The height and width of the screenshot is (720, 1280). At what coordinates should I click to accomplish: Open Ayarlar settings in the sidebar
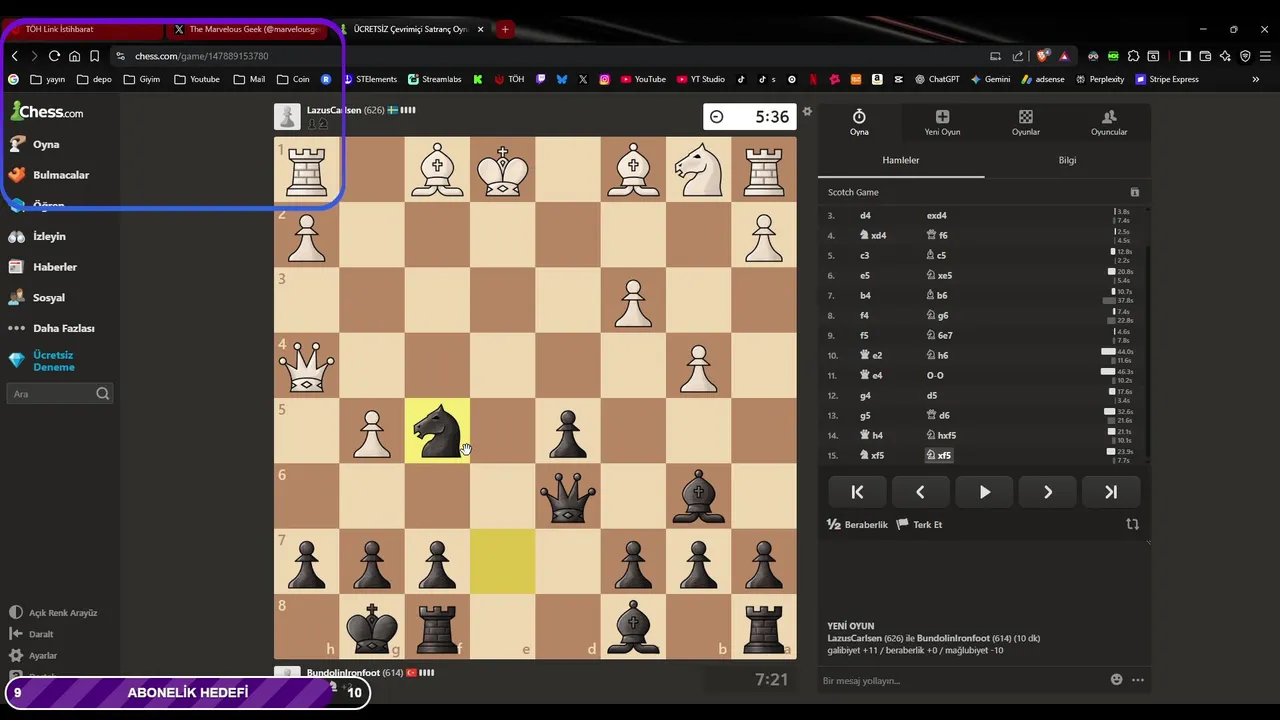(x=33, y=656)
